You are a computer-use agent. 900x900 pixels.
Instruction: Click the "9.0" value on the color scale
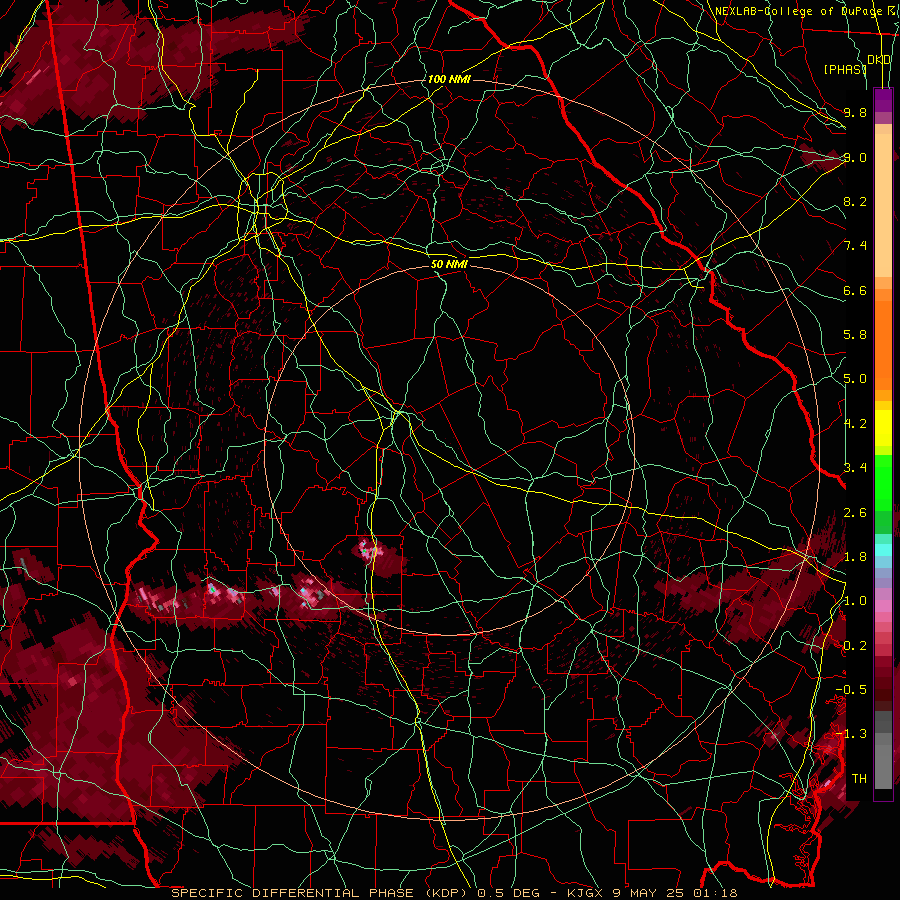[855, 157]
